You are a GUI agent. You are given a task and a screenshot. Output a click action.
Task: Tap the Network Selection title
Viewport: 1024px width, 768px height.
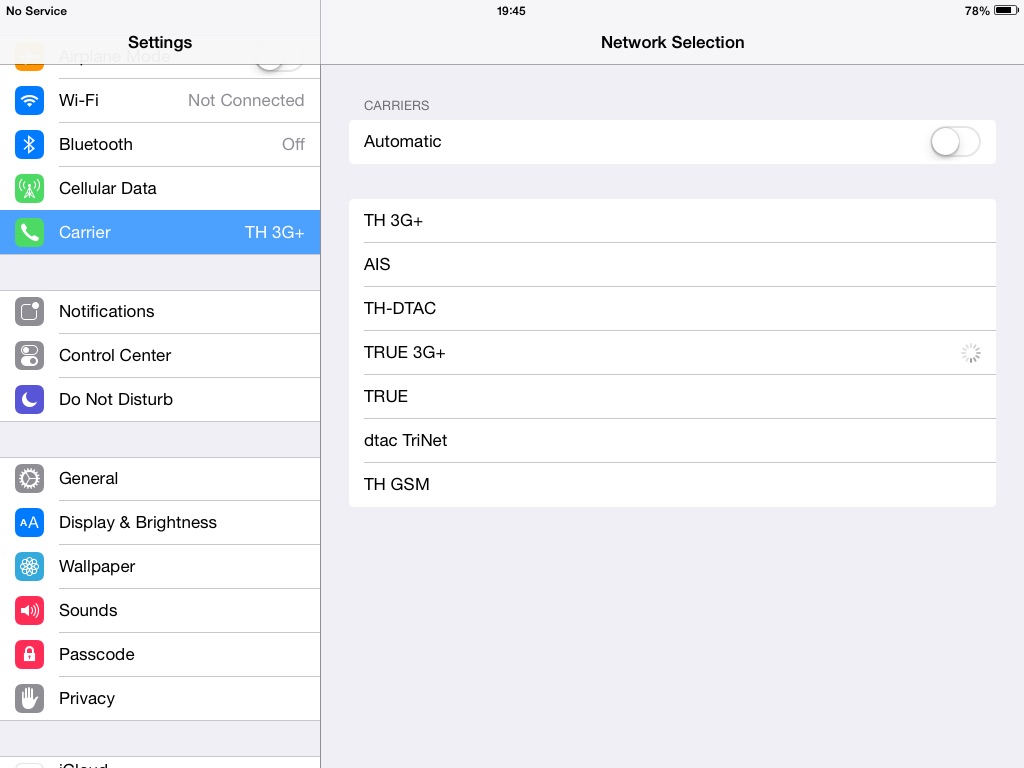click(x=673, y=42)
